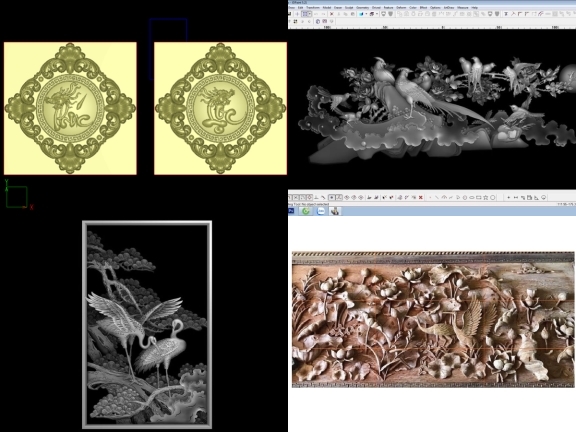The height and width of the screenshot is (432, 576).
Task: Click the red X delete icon in top toolbar
Action: point(332,14)
